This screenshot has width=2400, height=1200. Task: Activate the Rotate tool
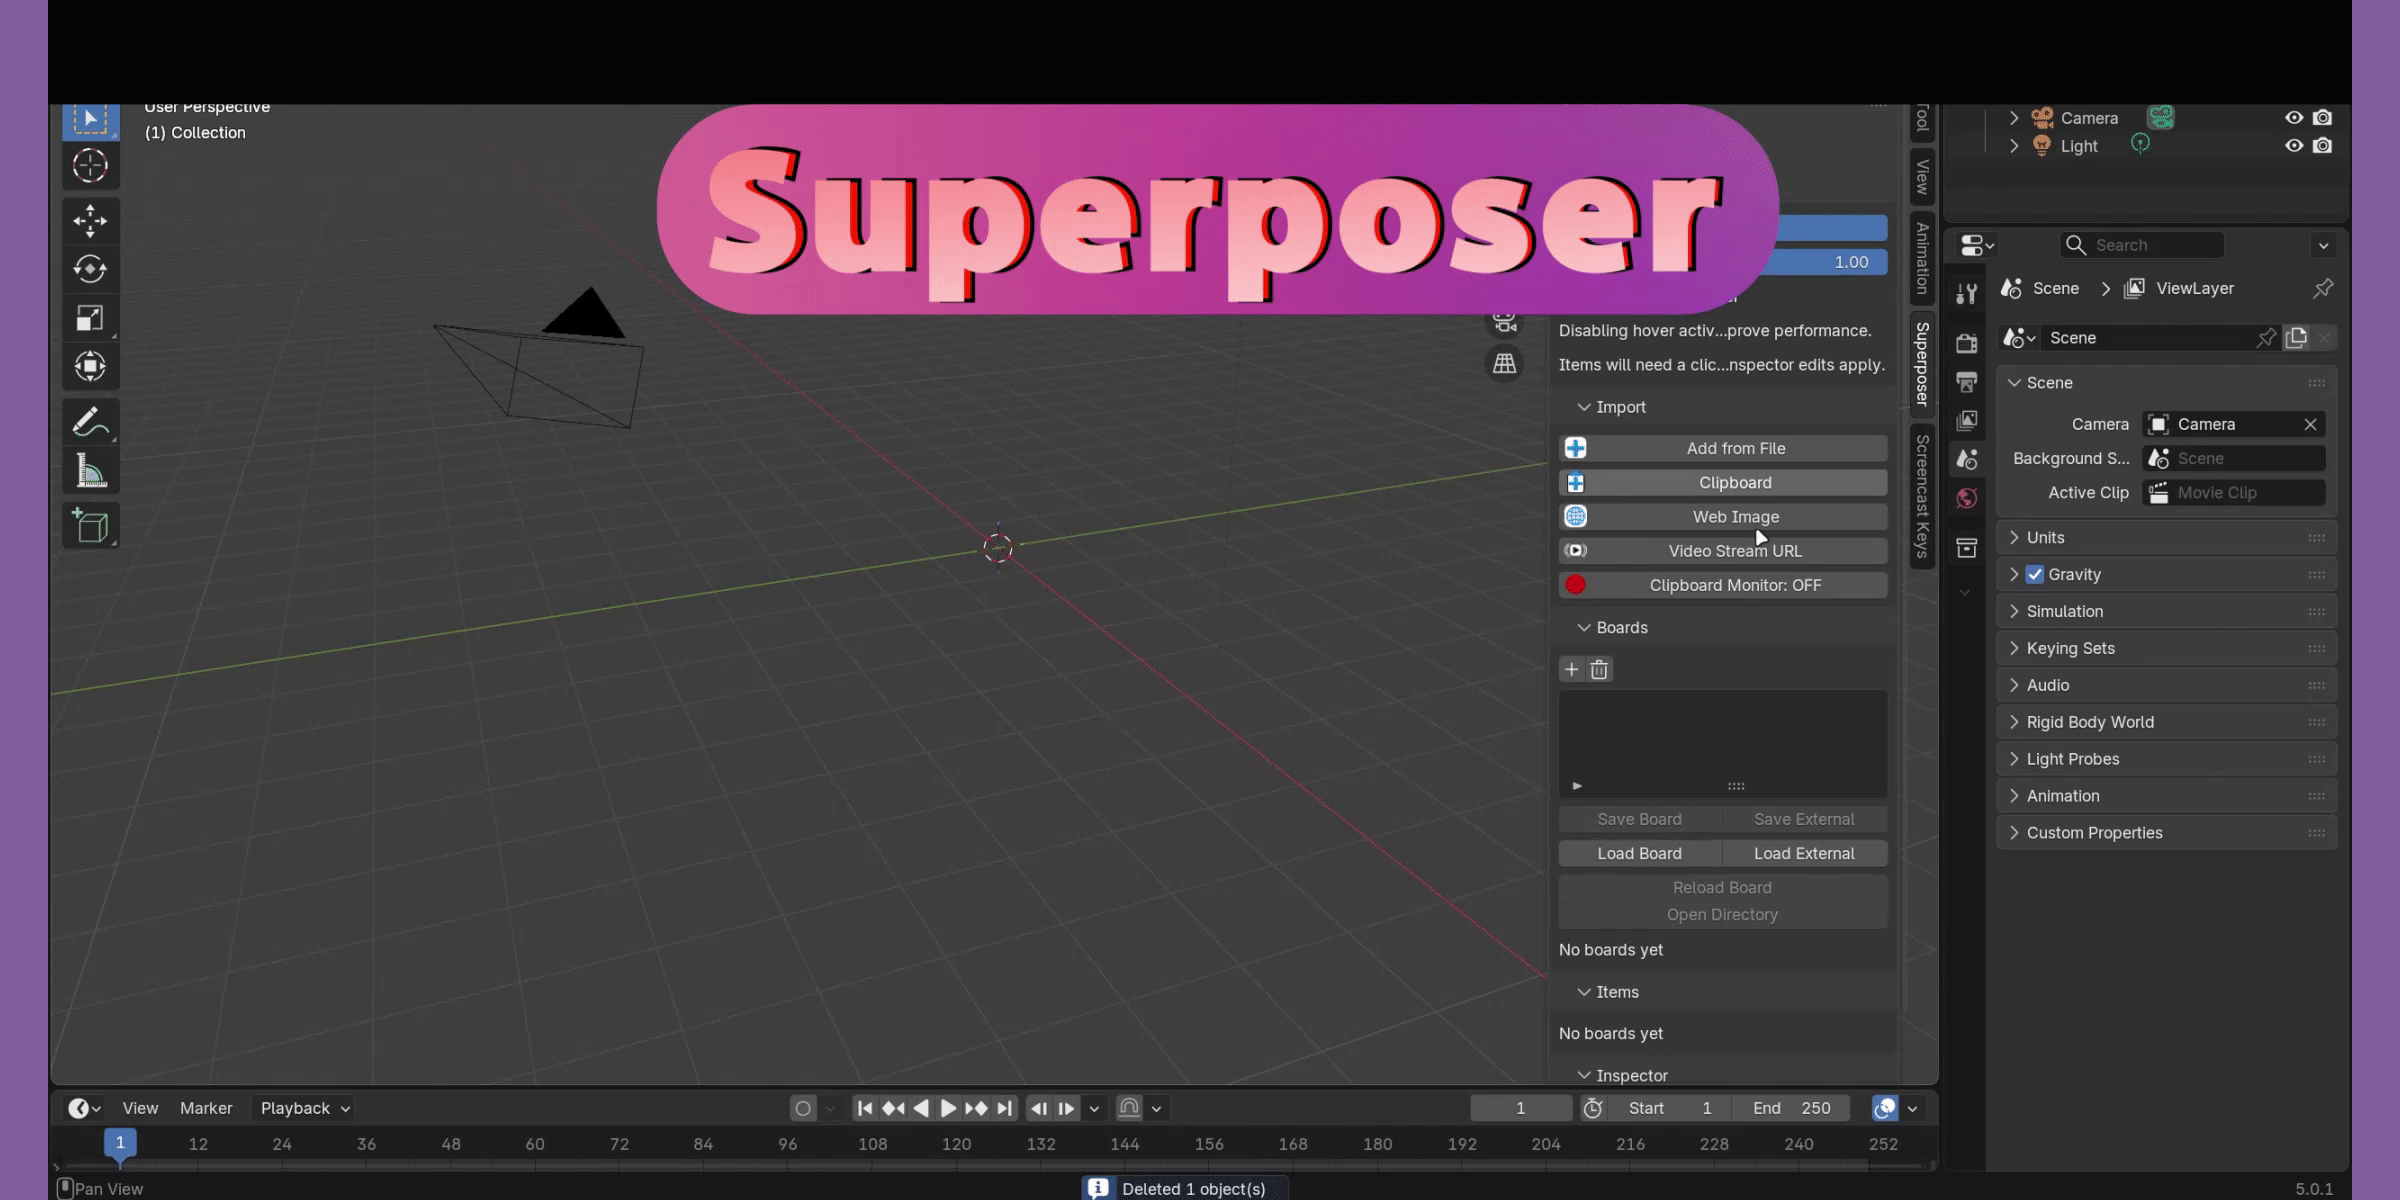pos(90,269)
